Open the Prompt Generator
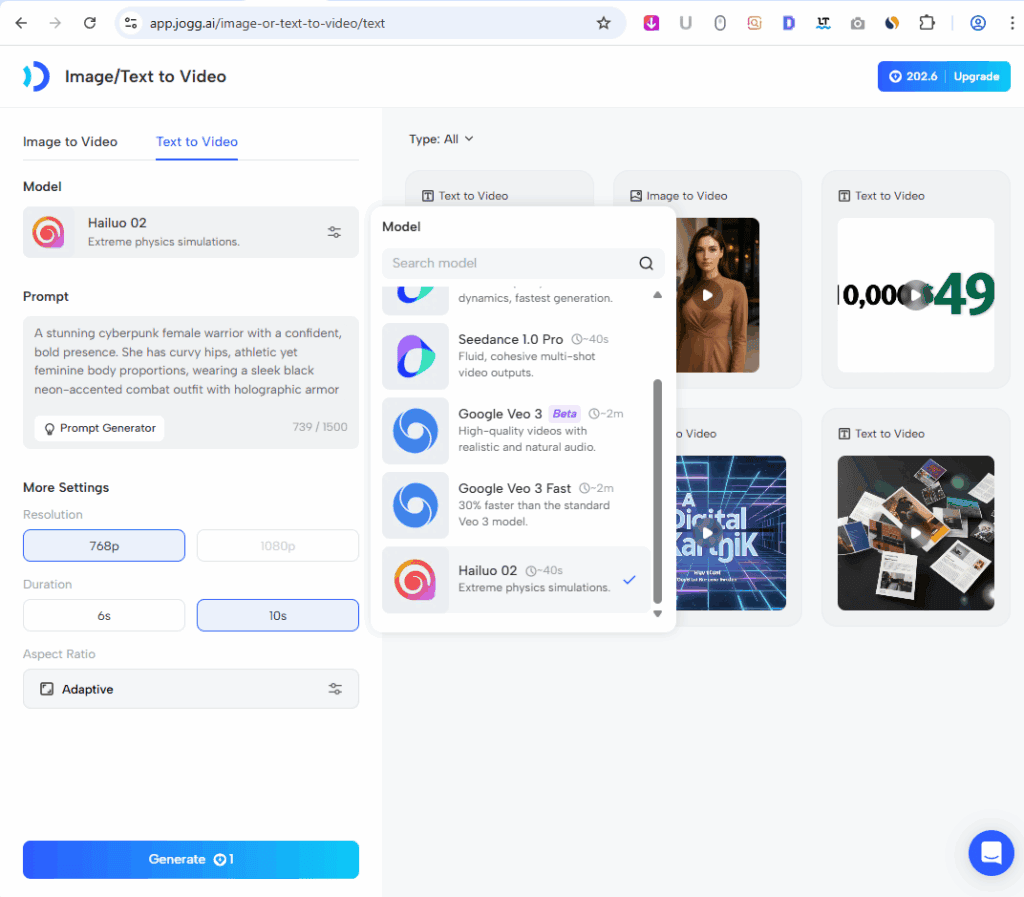Viewport: 1024px width, 897px height. (99, 428)
